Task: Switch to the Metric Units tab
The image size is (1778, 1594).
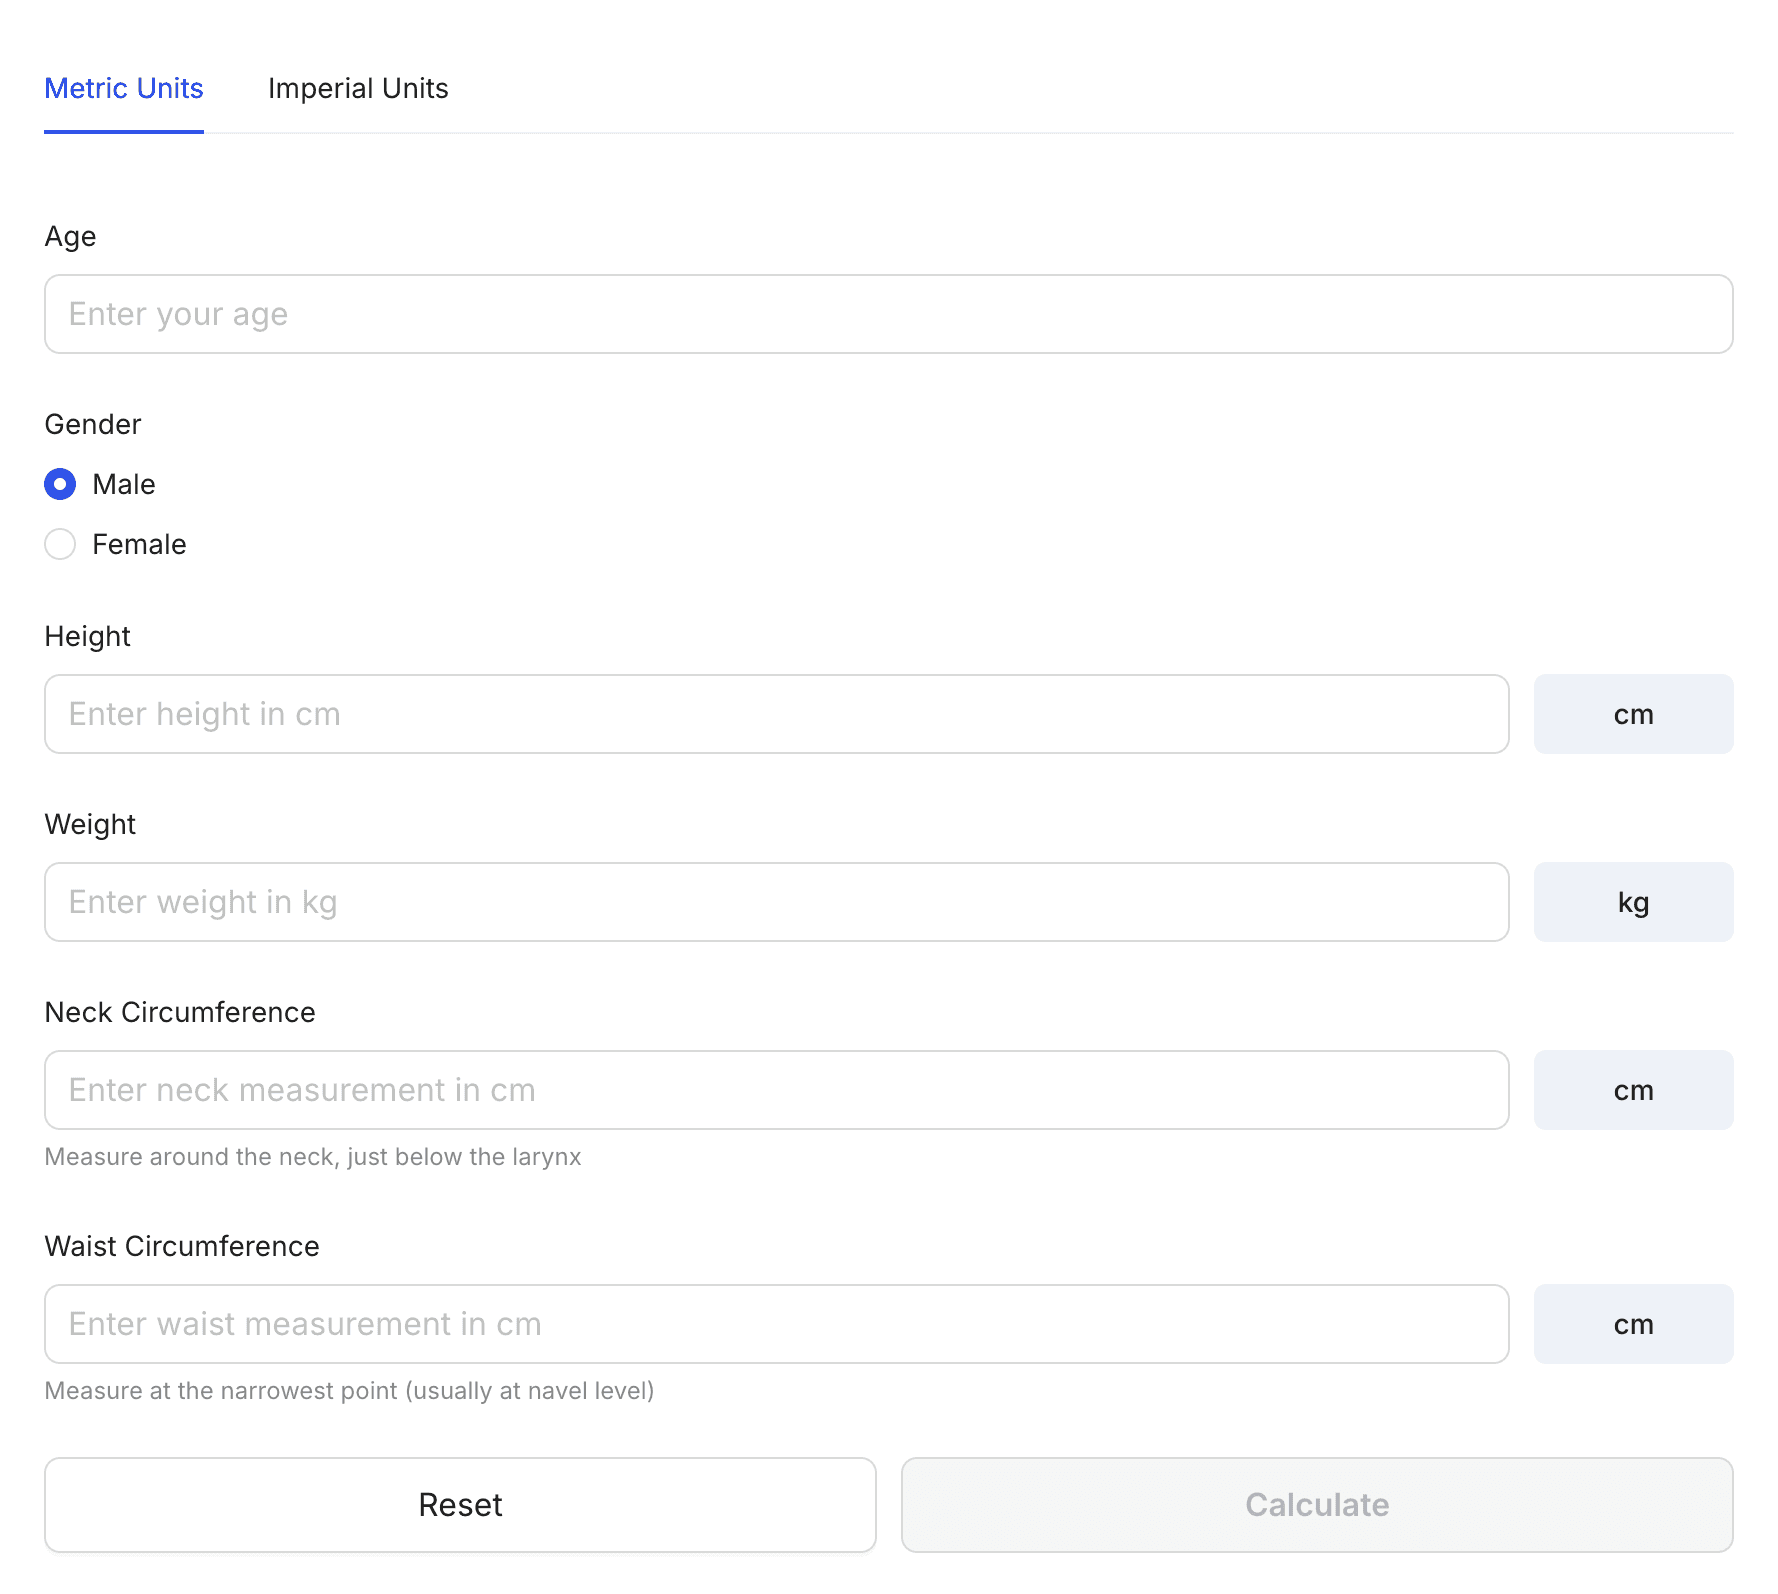Action: point(124,89)
